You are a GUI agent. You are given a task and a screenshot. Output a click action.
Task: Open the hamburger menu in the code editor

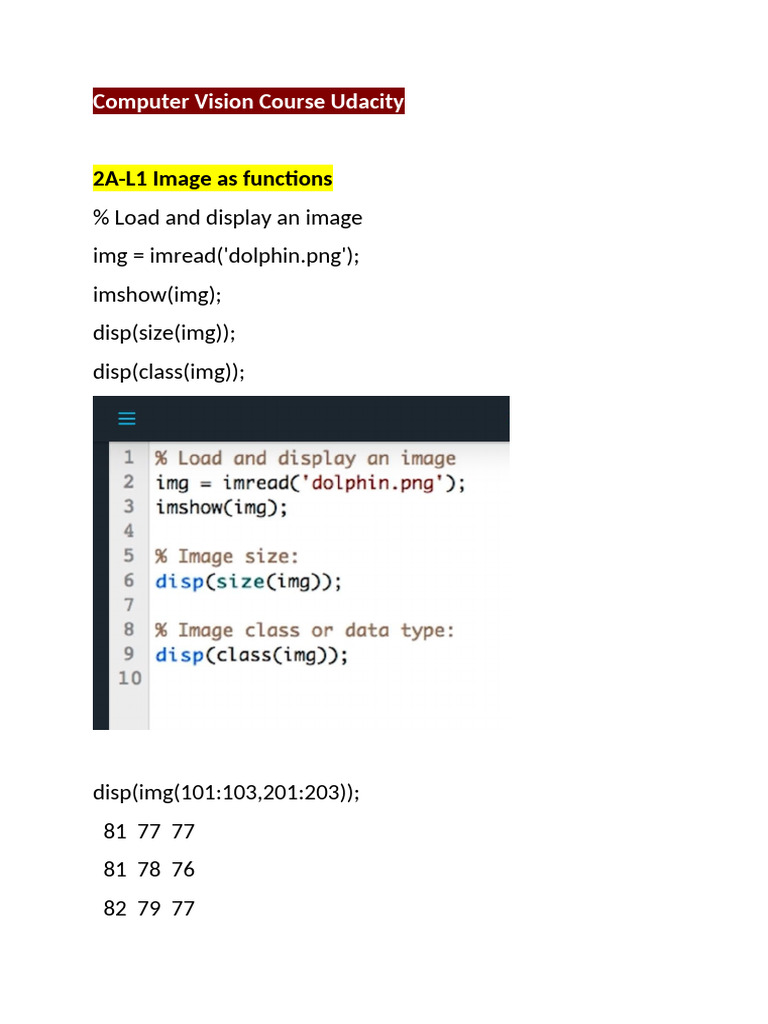click(x=127, y=419)
